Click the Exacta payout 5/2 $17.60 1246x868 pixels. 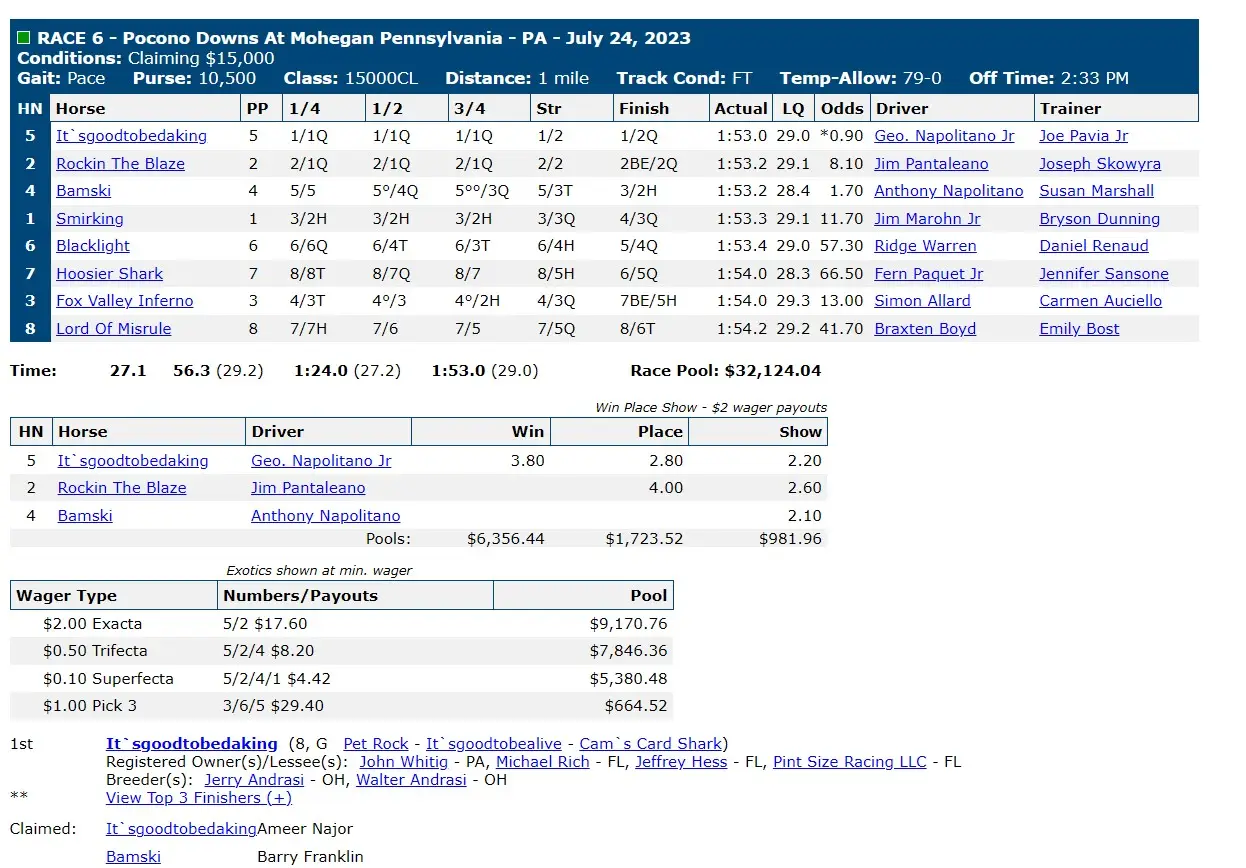pyautogui.click(x=265, y=624)
